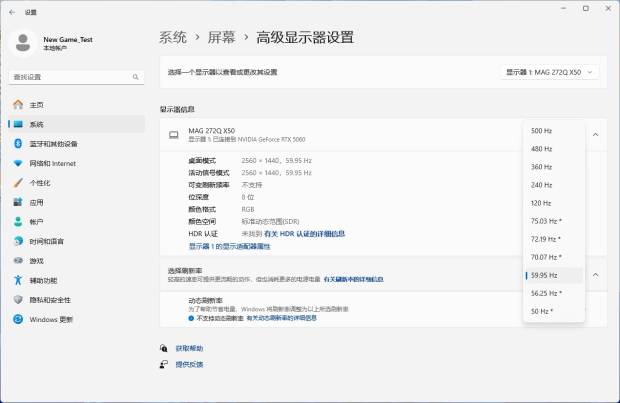The width and height of the screenshot is (620, 403).
Task: Open 个性化 settings
Action: [x=77, y=183]
